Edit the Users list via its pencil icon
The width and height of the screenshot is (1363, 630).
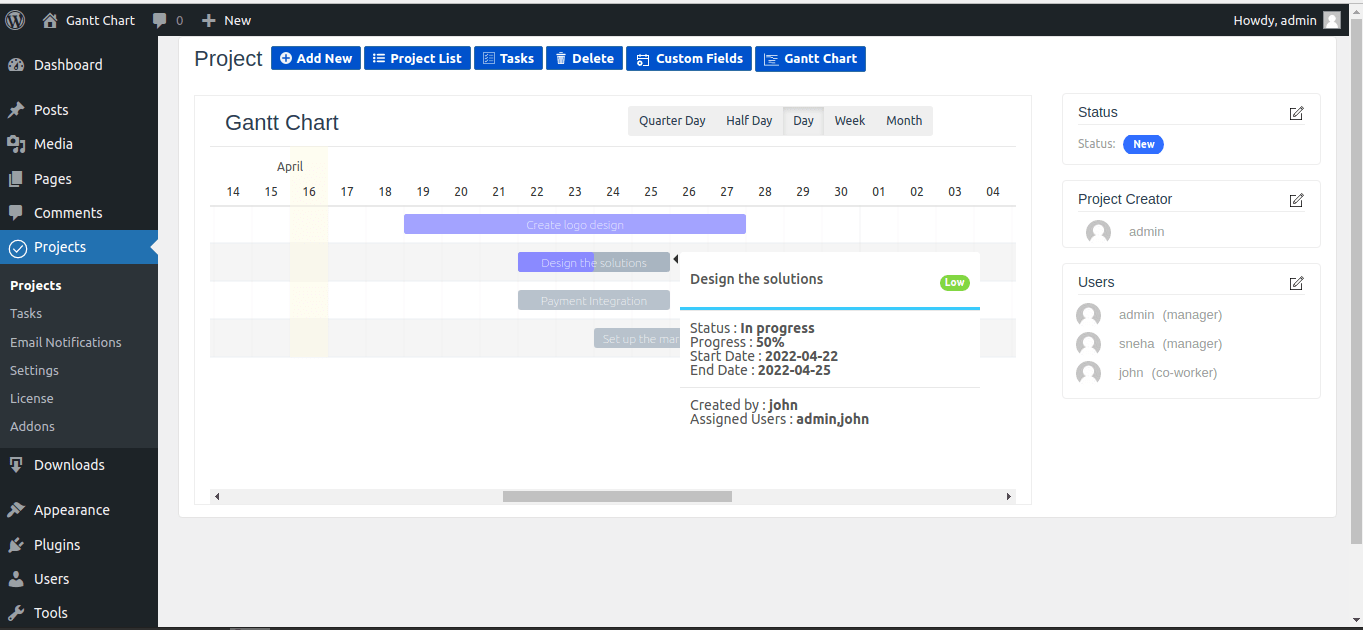1296,283
